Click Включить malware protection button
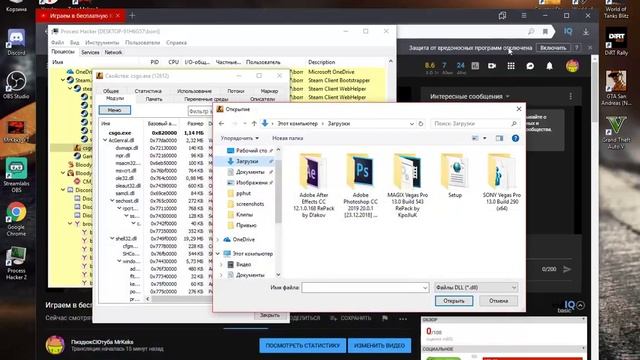 point(553,48)
